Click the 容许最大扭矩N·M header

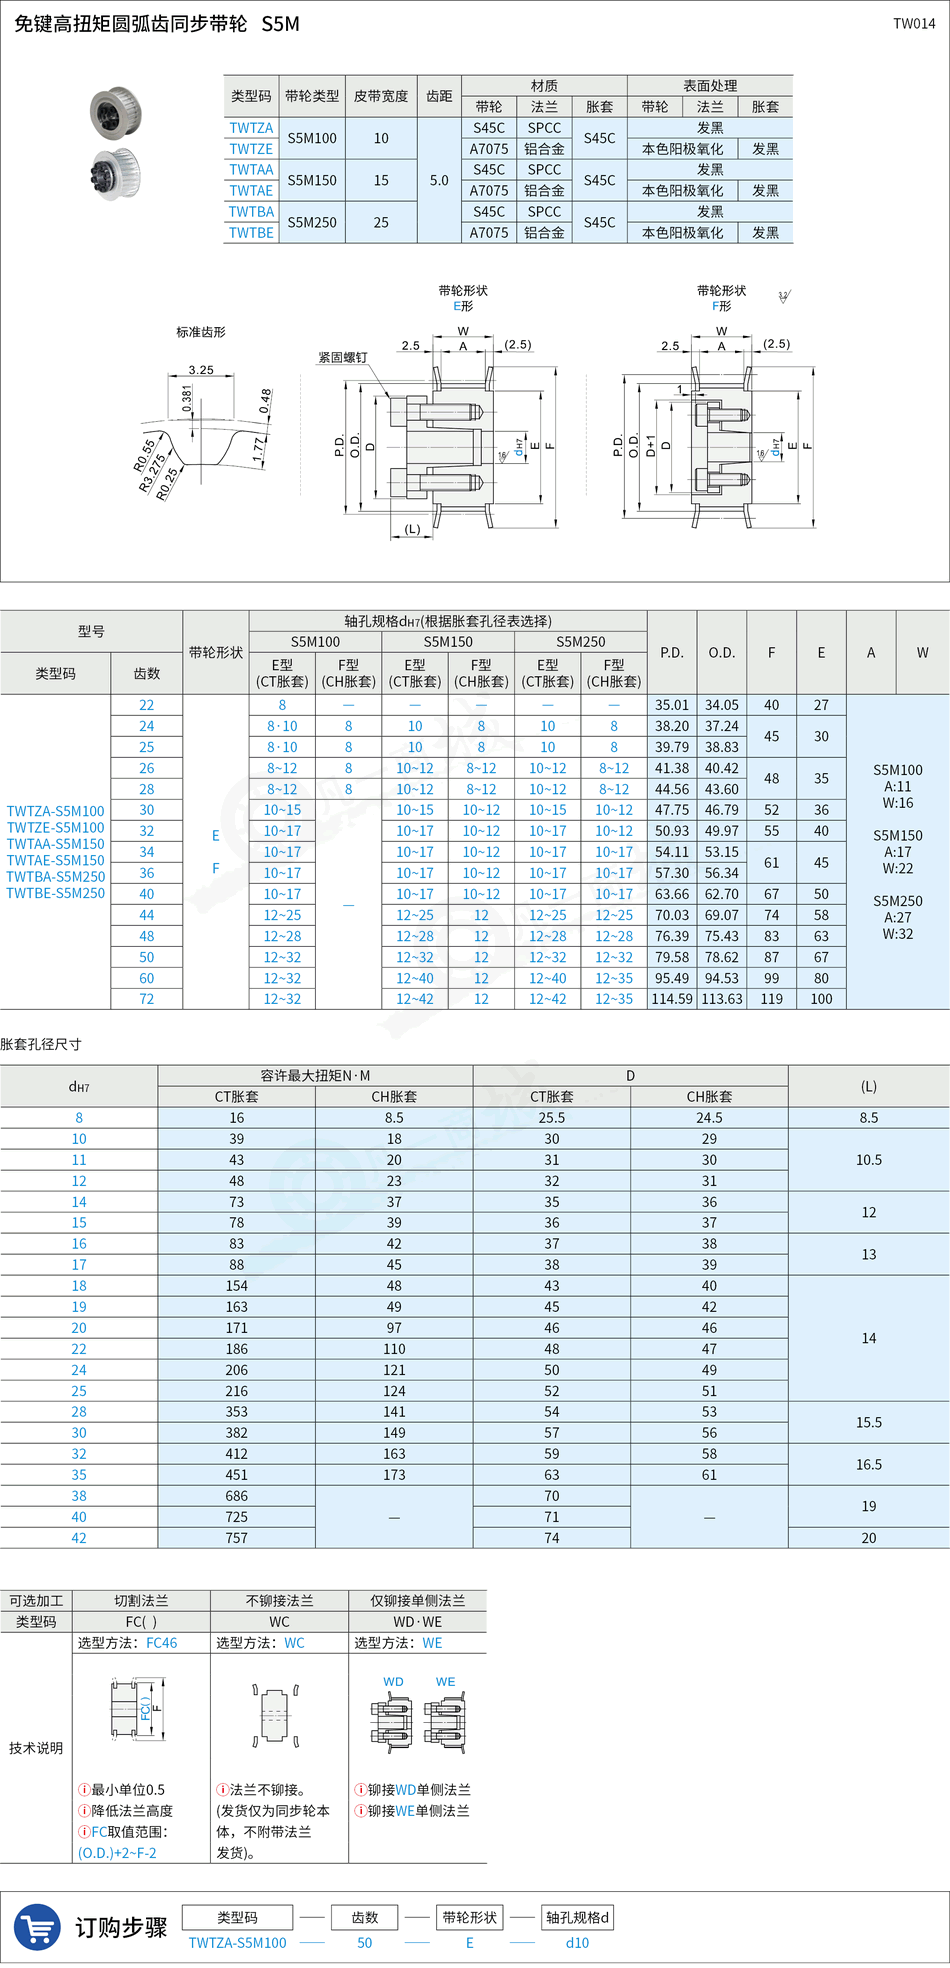315,1076
